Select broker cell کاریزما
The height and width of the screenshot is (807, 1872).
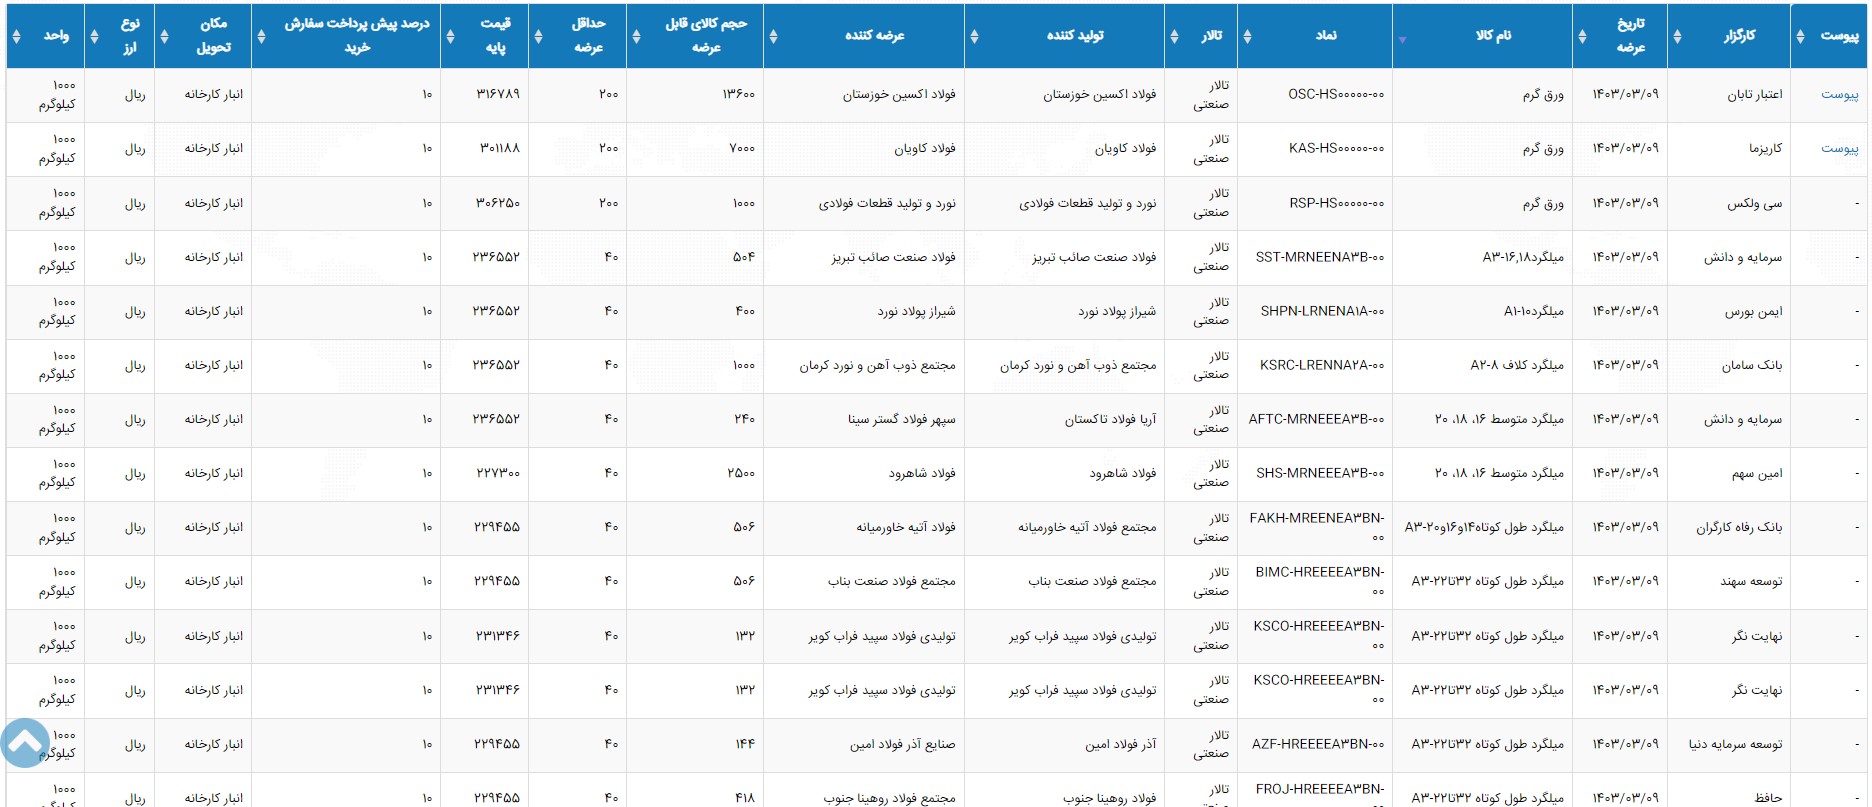(1765, 148)
